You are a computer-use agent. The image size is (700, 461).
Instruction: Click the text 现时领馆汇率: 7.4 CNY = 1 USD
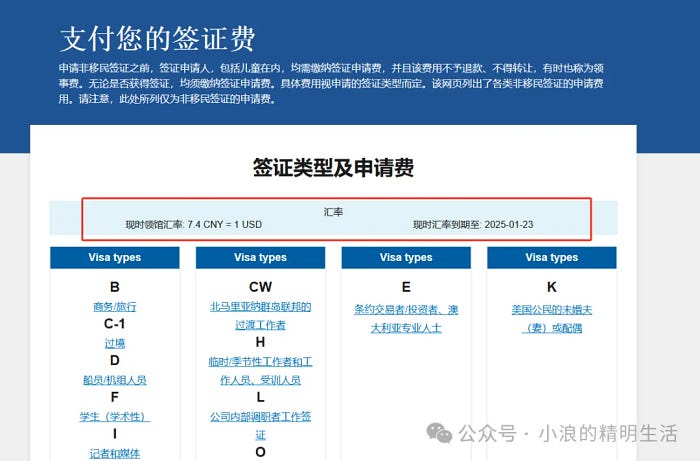coord(194,224)
